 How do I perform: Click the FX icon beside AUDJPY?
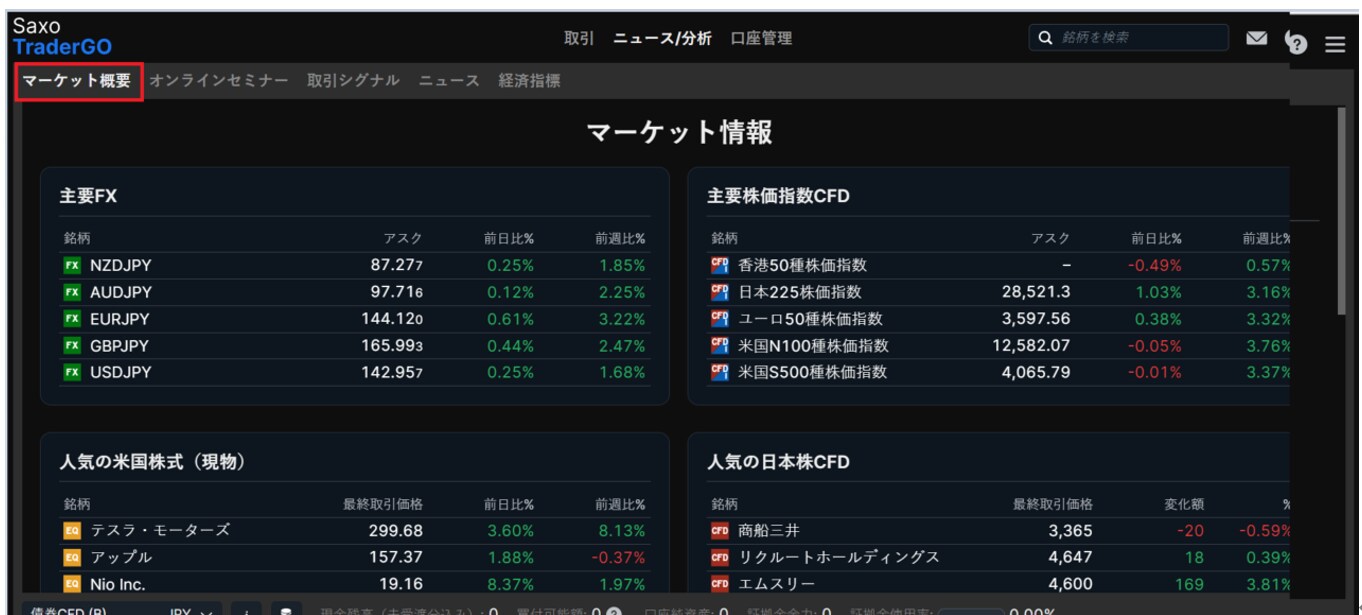72,292
